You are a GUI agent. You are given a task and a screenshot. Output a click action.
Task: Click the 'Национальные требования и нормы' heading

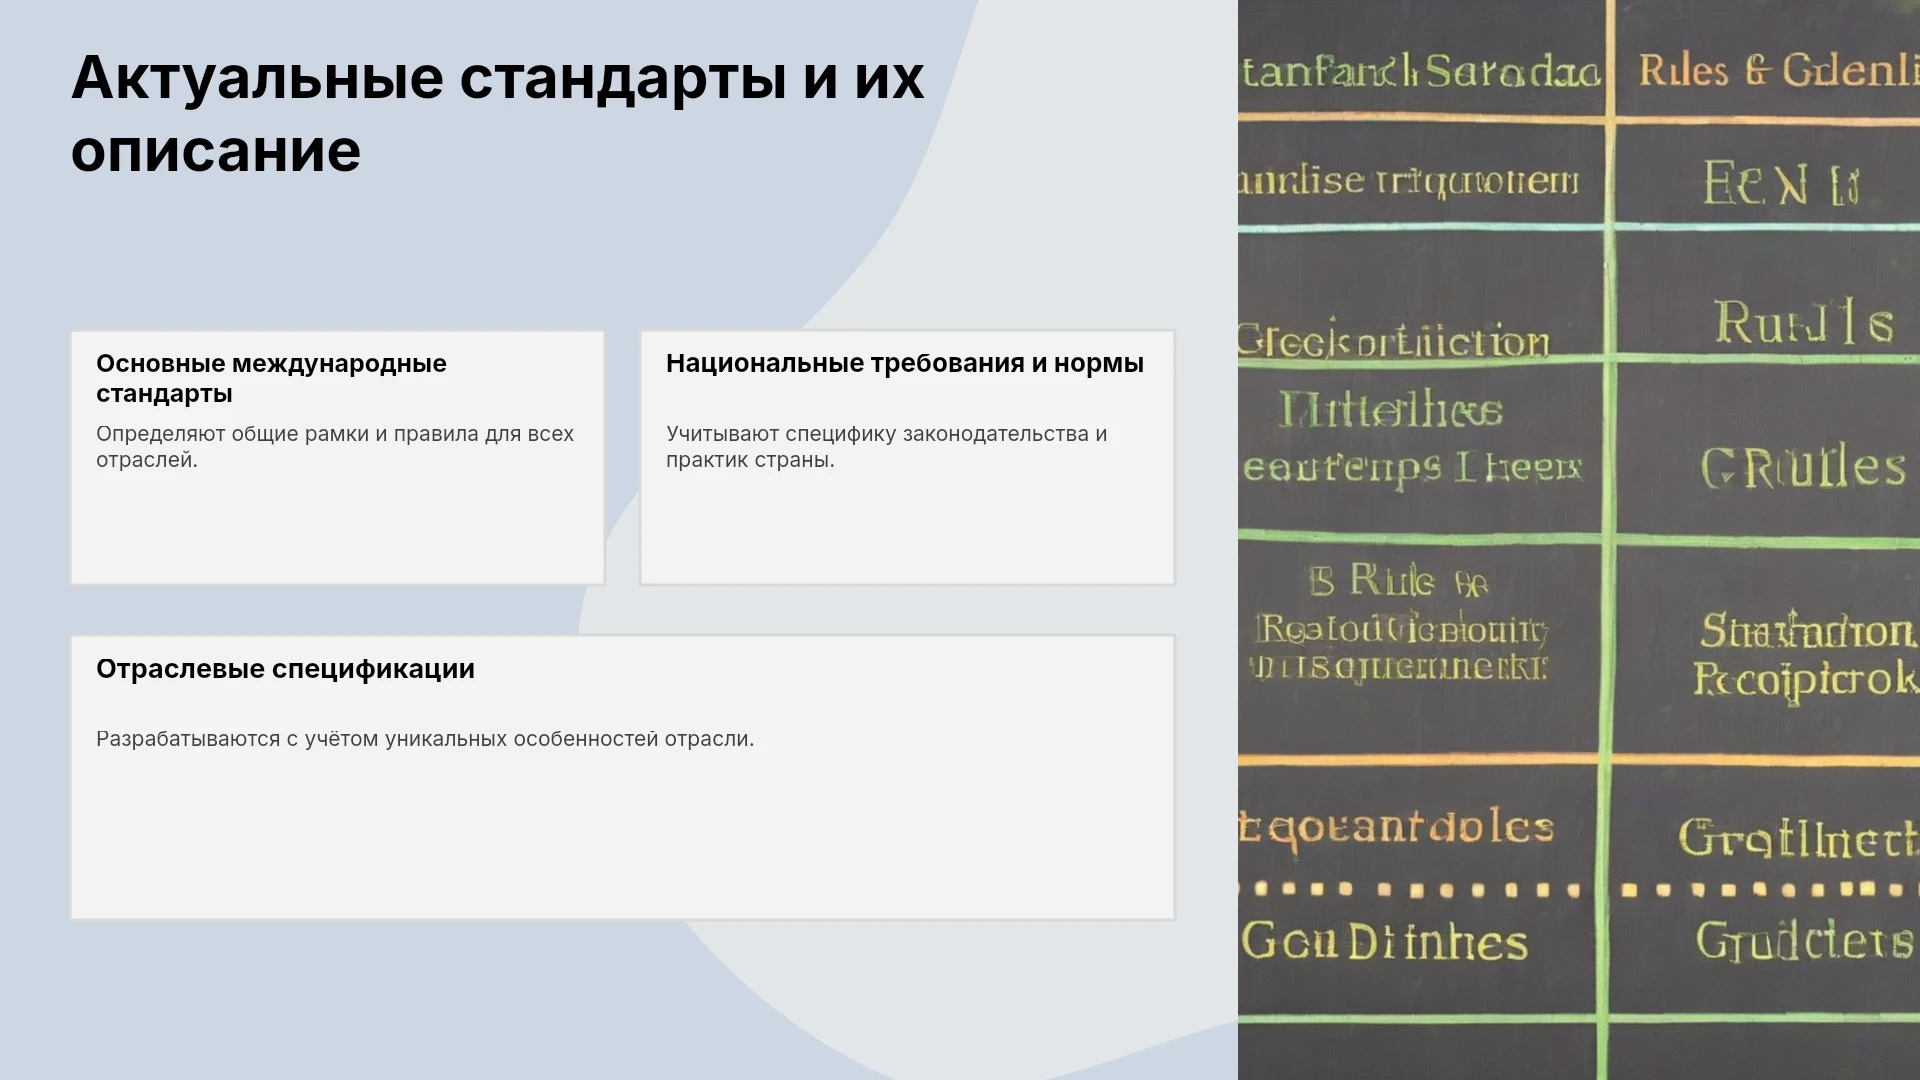tap(904, 363)
